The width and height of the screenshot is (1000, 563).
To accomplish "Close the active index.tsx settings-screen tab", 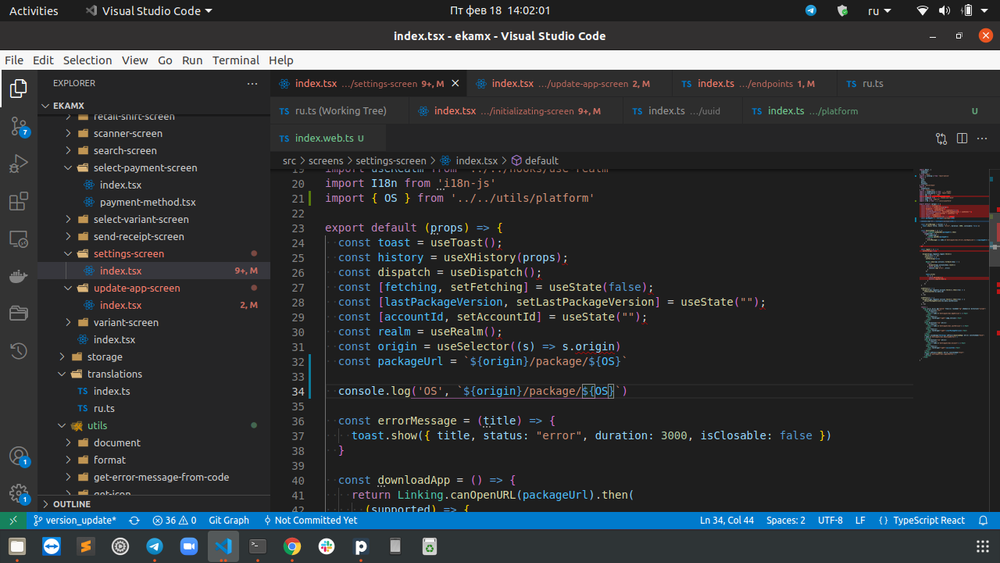I will [x=455, y=84].
